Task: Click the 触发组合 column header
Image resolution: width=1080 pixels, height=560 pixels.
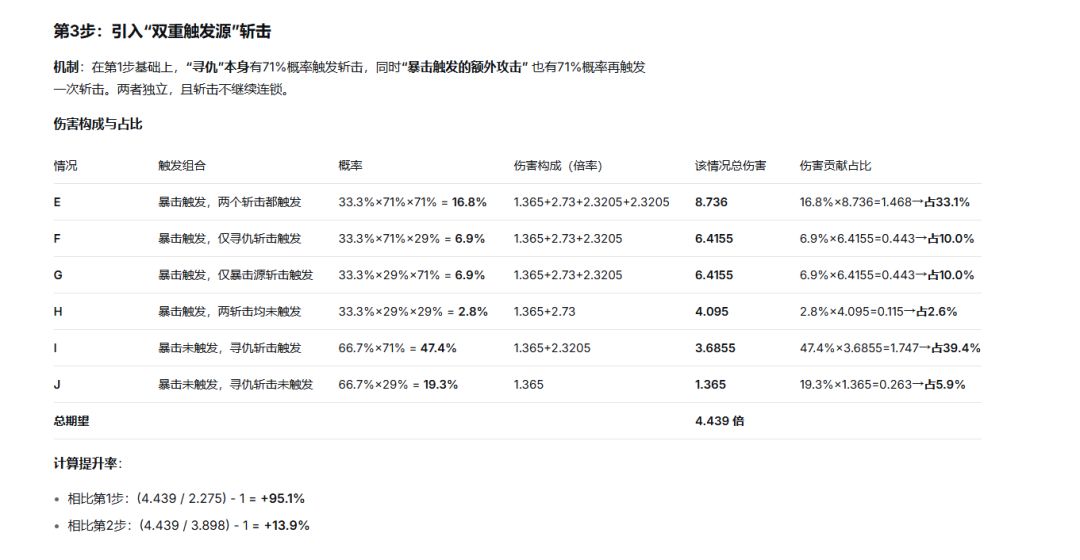Action: 182,165
